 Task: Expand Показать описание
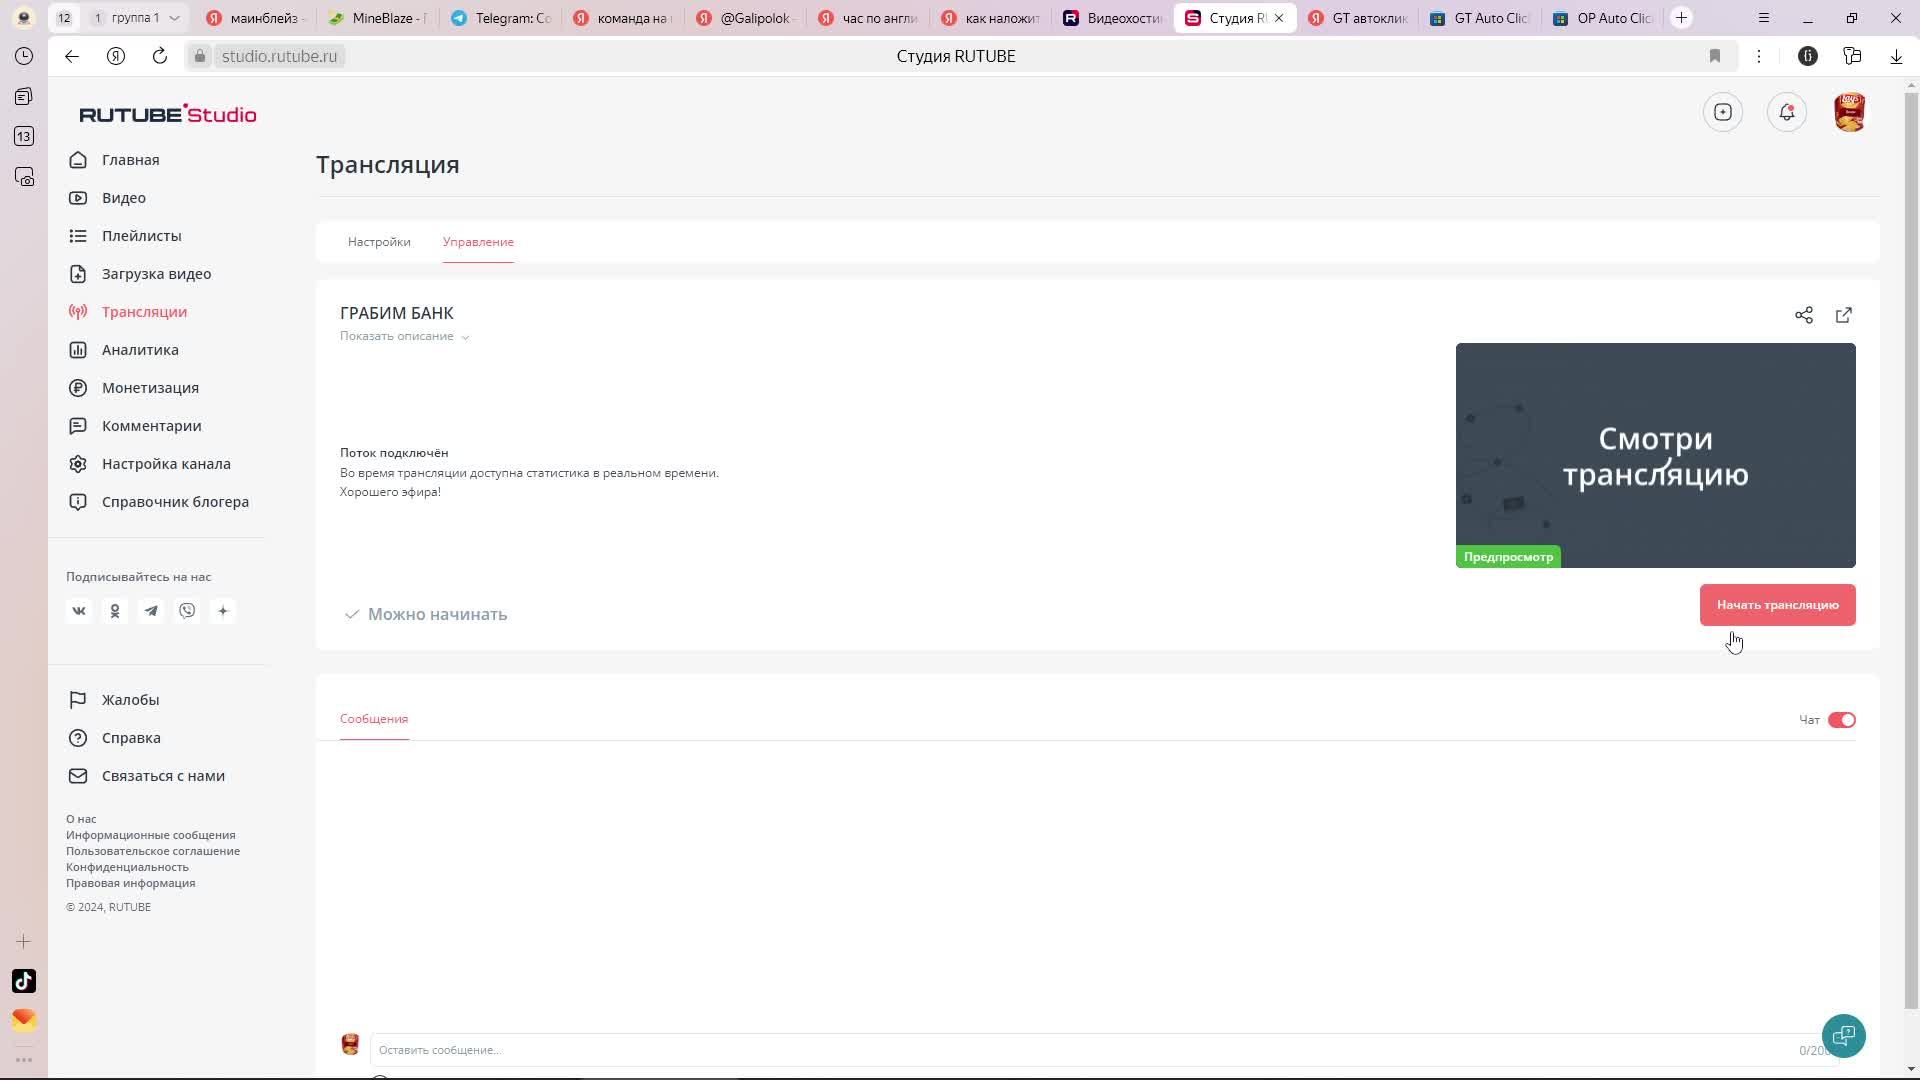click(x=404, y=336)
